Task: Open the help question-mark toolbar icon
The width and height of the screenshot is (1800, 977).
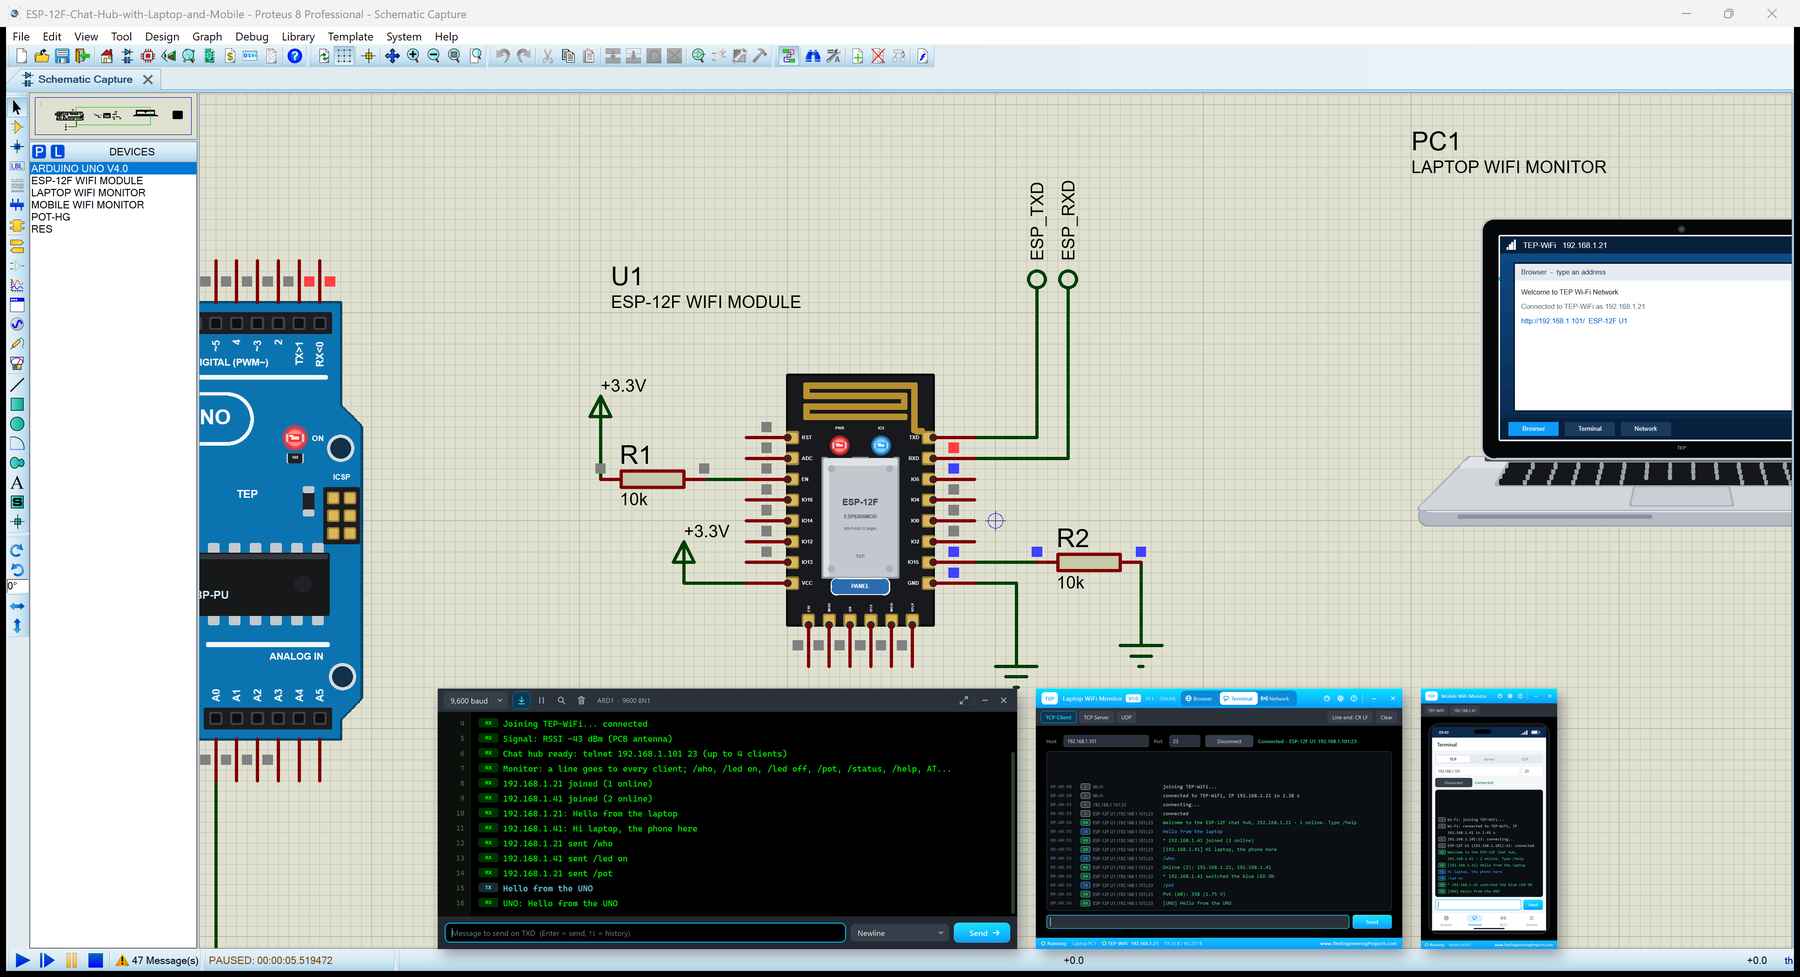Action: point(294,56)
